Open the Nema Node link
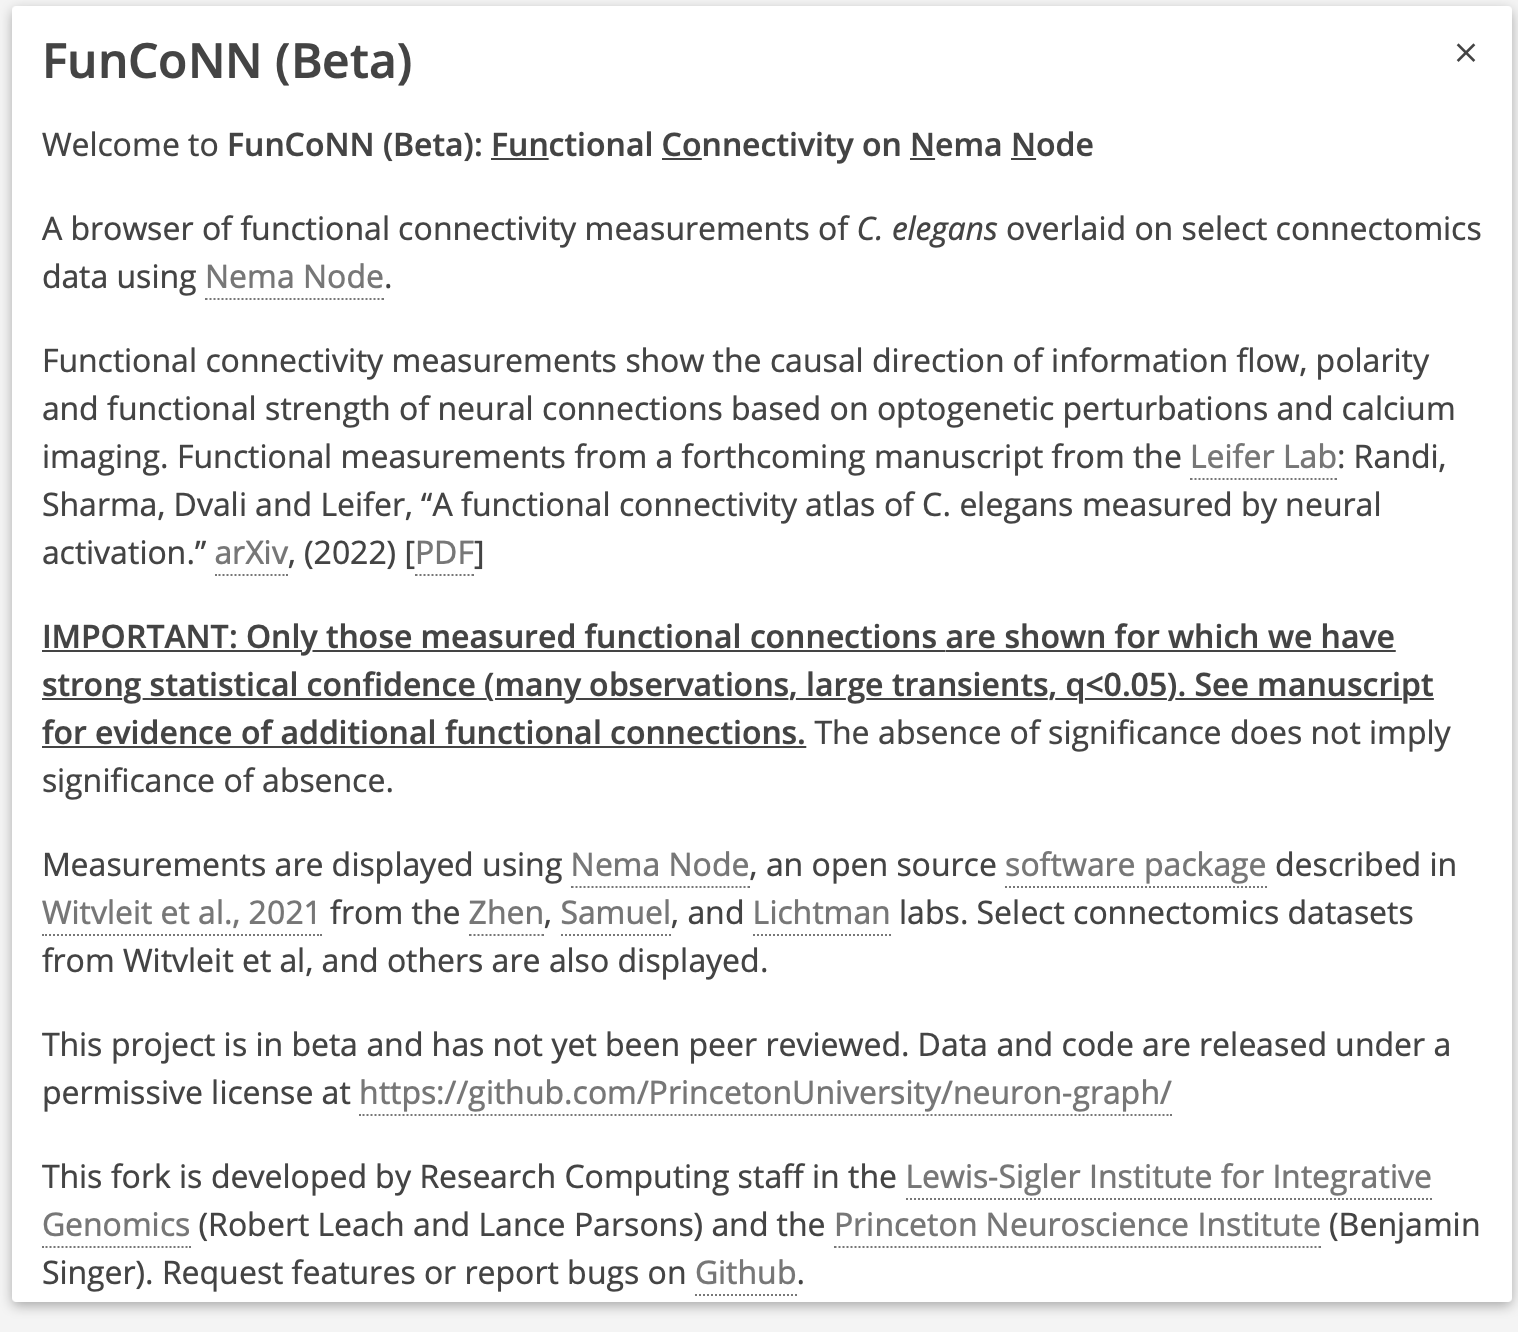The width and height of the screenshot is (1518, 1332). 293,276
